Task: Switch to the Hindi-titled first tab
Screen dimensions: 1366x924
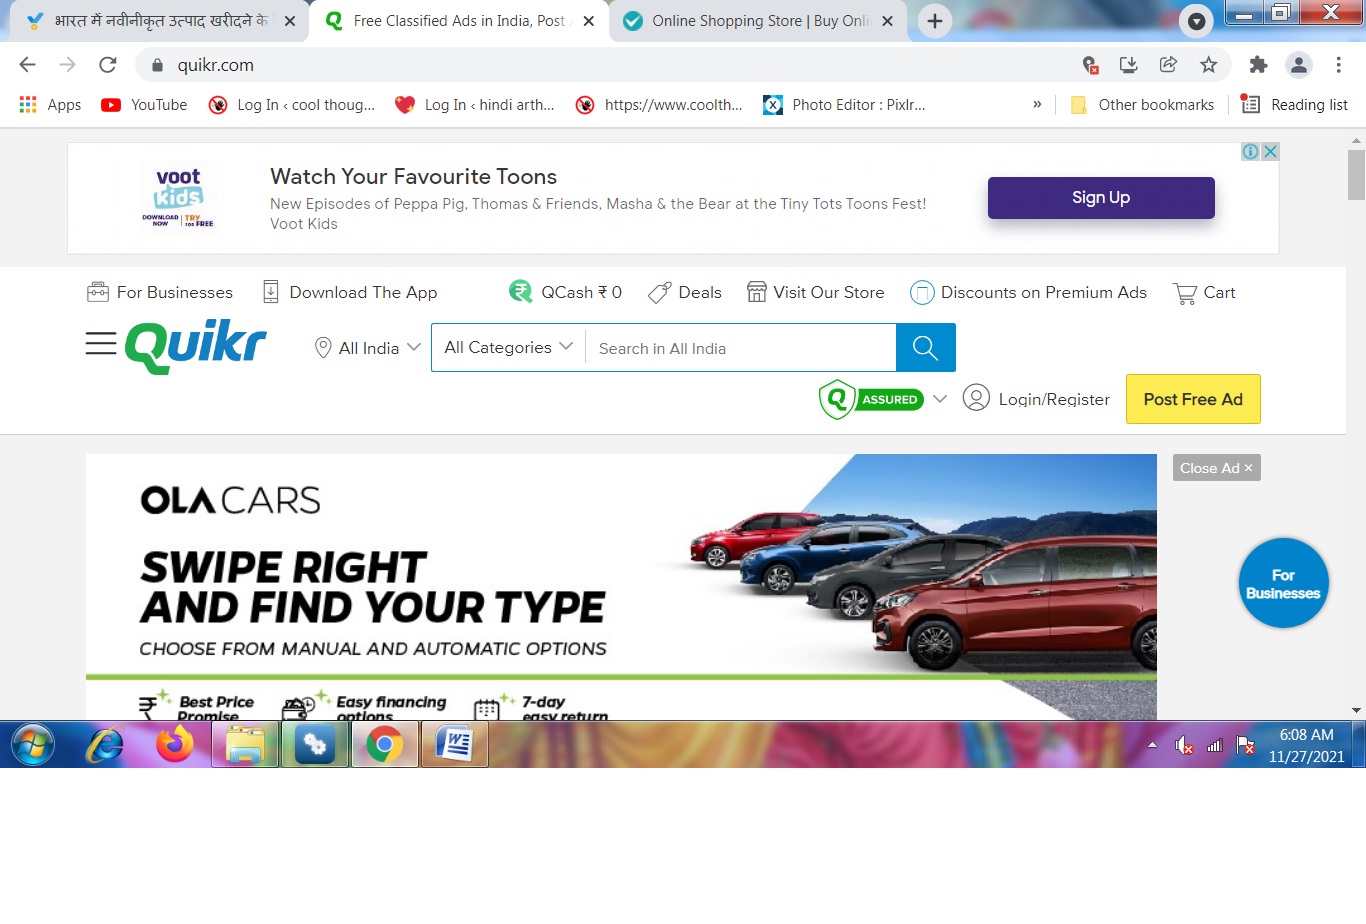Action: point(162,21)
